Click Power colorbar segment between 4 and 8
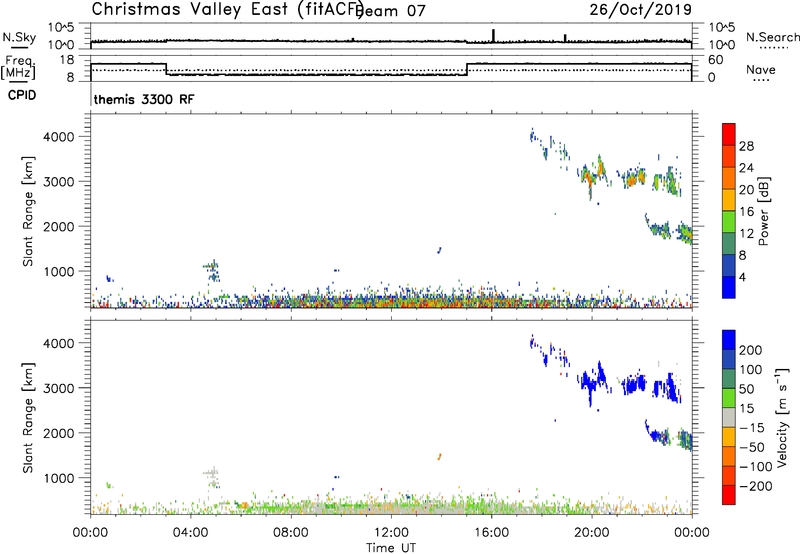 coord(729,265)
